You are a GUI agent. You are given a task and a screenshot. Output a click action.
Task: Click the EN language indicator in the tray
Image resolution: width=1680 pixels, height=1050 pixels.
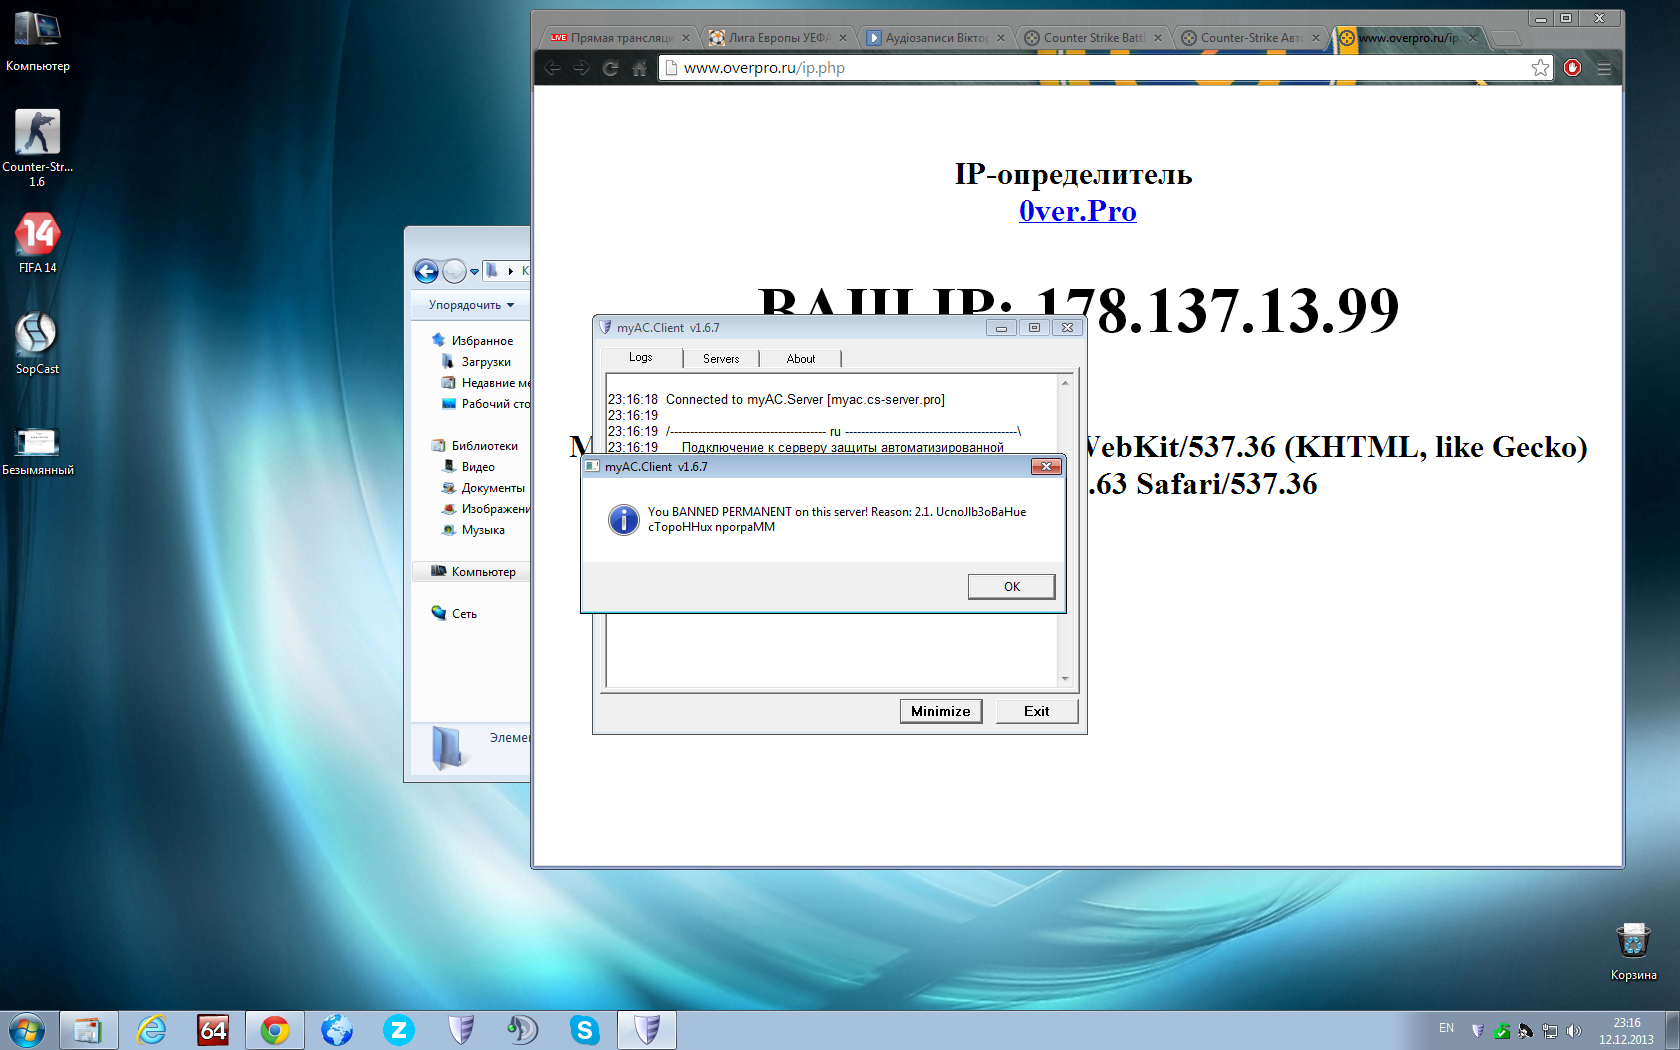(x=1446, y=1028)
